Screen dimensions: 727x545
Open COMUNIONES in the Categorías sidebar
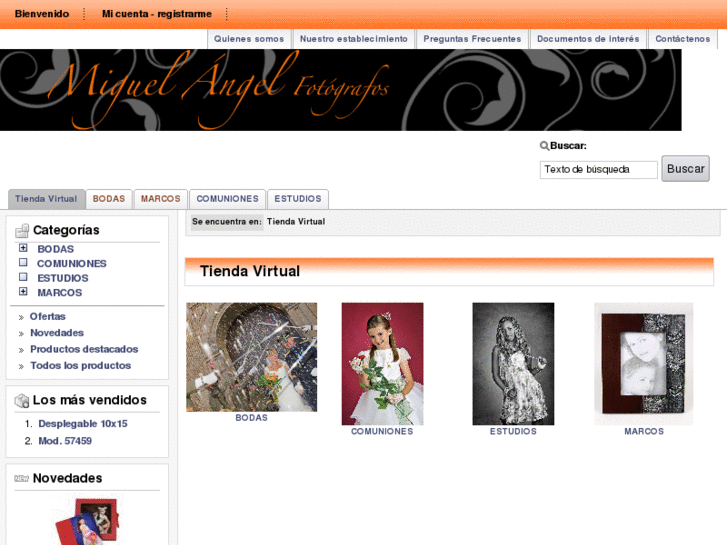click(72, 263)
